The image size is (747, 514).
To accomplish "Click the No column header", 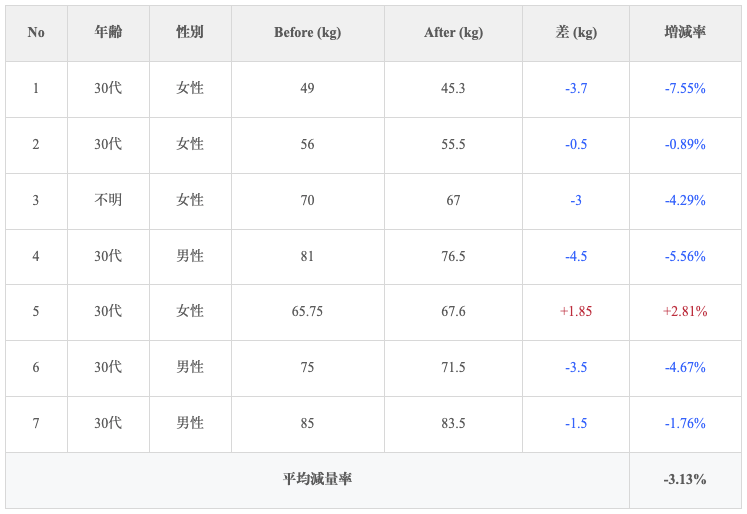I will pos(36,33).
